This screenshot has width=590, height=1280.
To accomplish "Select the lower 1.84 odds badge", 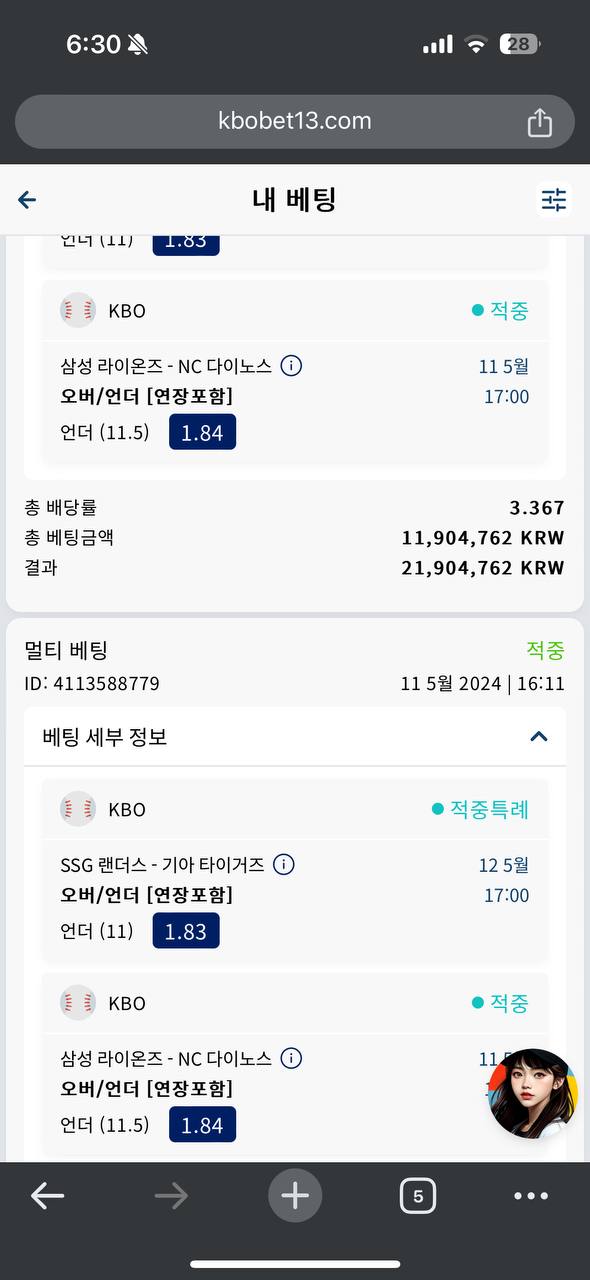I will pyautogui.click(x=202, y=1125).
